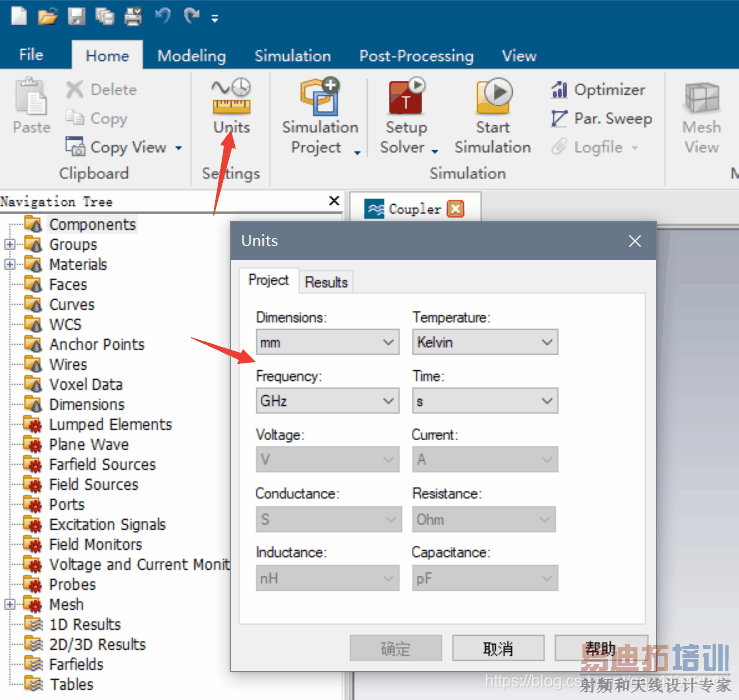
Task: Click the Logfile button
Action: coord(594,147)
